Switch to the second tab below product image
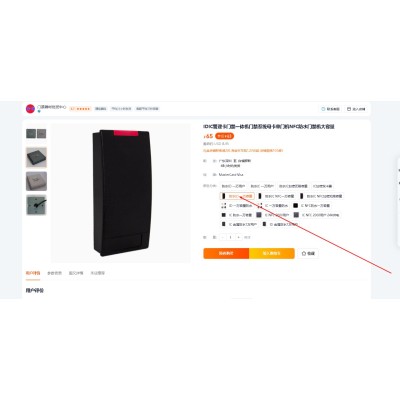 (x=54, y=273)
